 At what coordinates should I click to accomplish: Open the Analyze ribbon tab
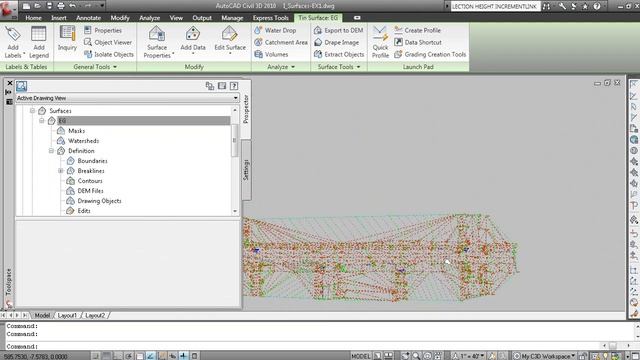click(149, 18)
